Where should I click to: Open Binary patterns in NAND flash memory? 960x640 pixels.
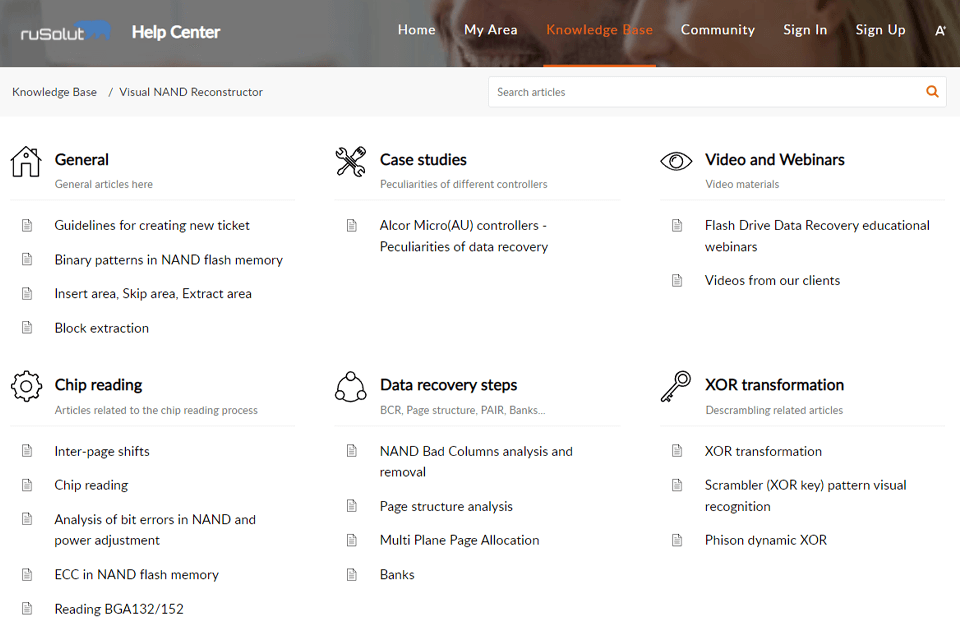[x=168, y=260]
